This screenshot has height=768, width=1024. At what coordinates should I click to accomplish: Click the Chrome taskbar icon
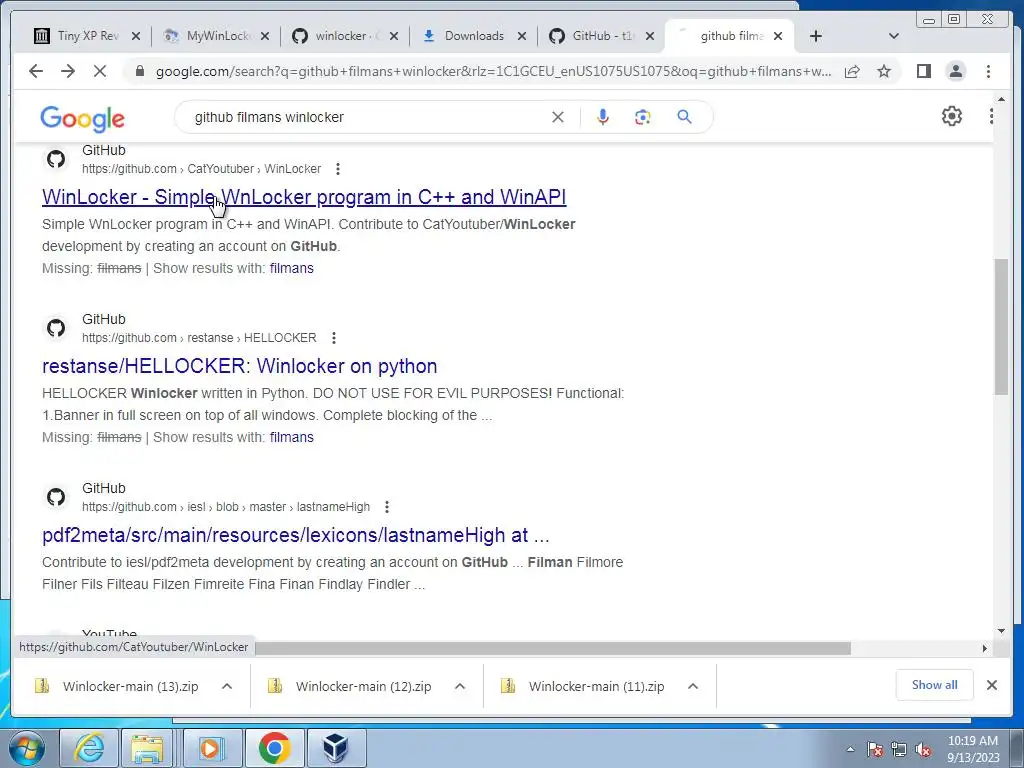[x=274, y=748]
